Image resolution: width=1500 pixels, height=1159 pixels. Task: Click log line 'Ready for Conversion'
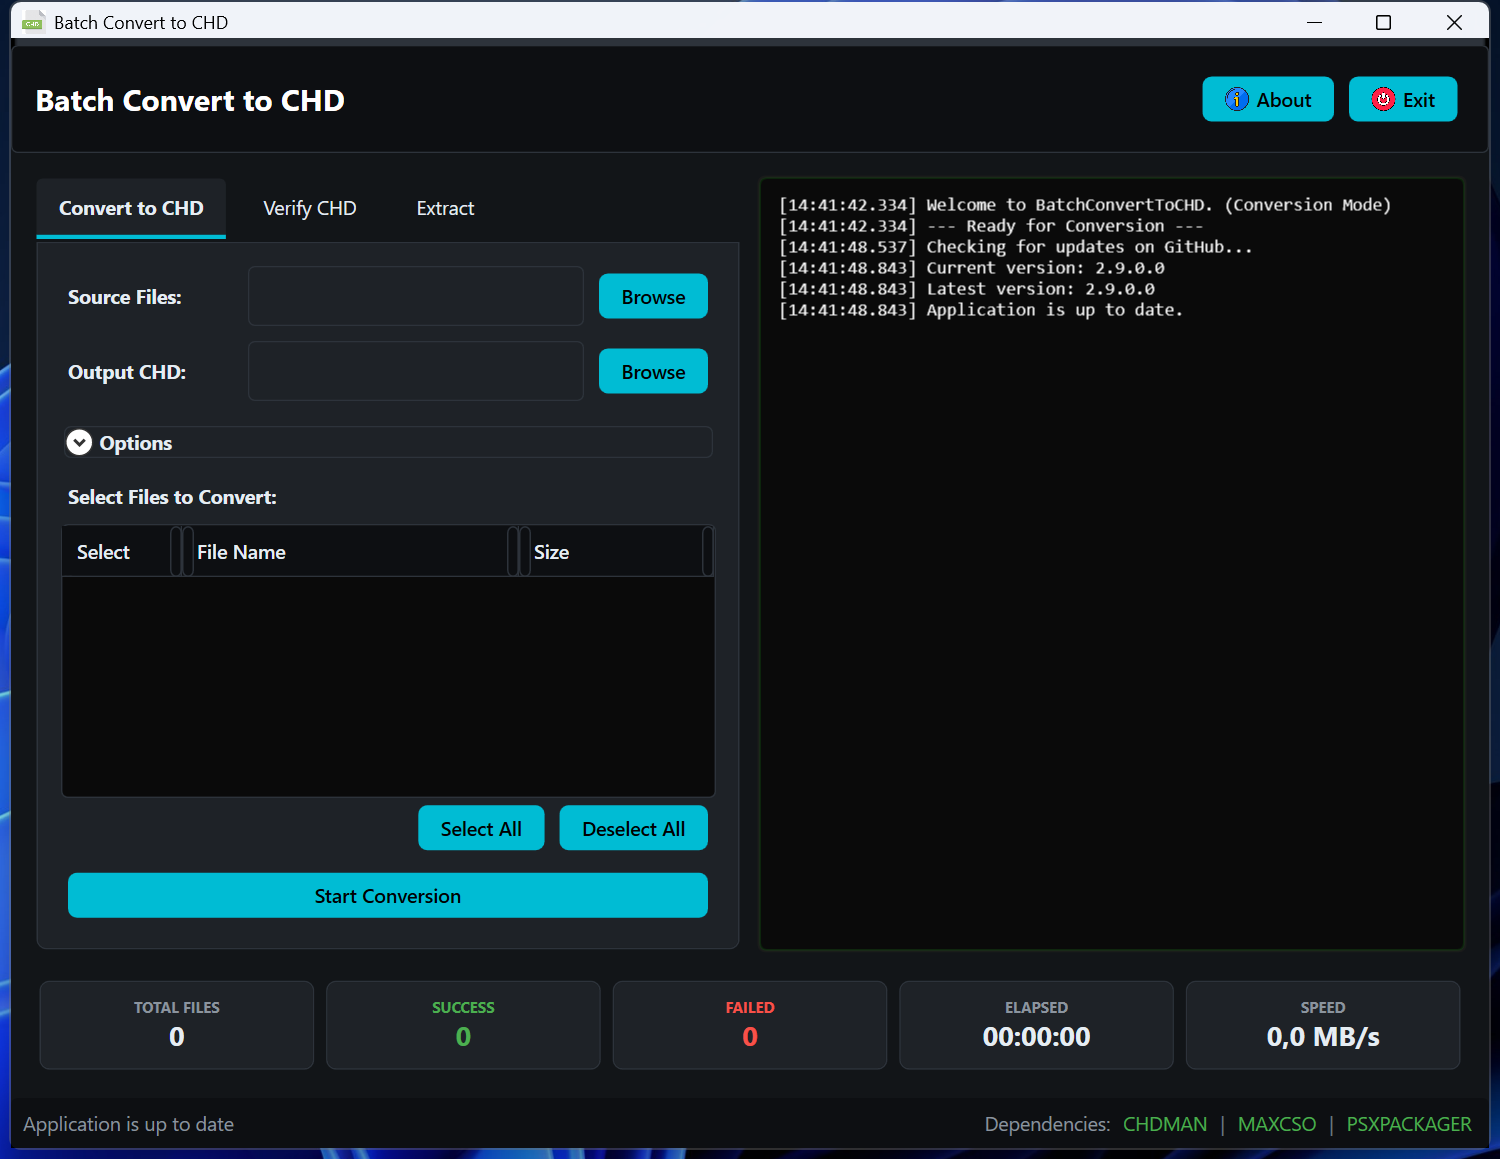tap(991, 226)
